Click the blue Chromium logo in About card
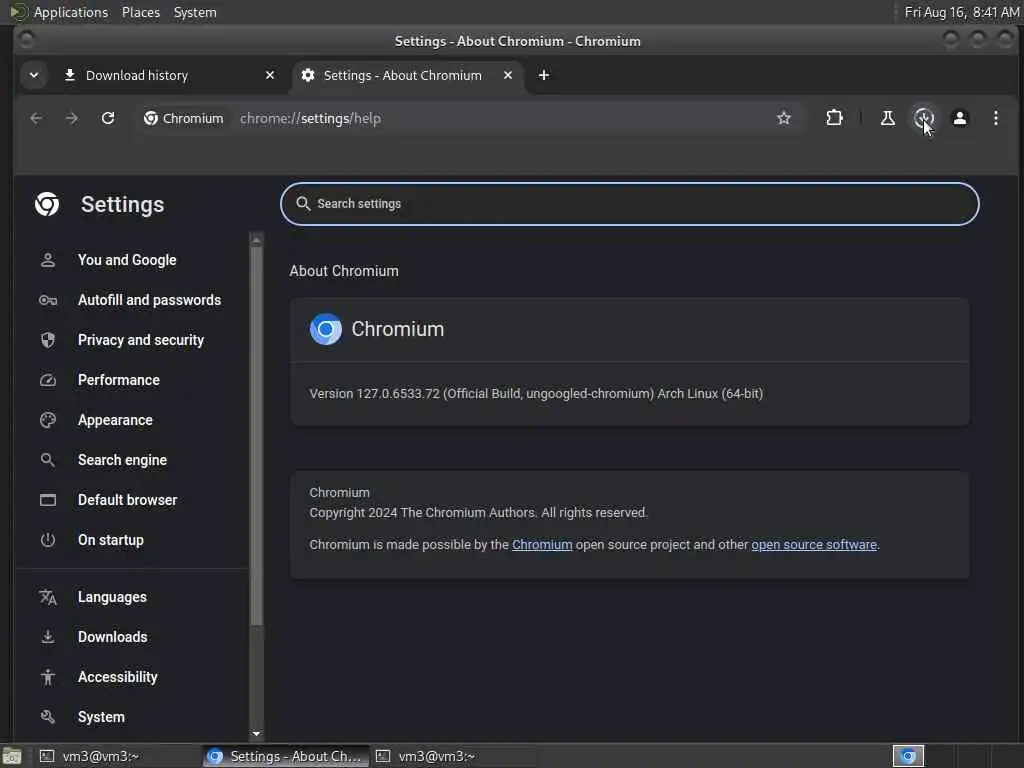The height and width of the screenshot is (768, 1024). pos(325,329)
